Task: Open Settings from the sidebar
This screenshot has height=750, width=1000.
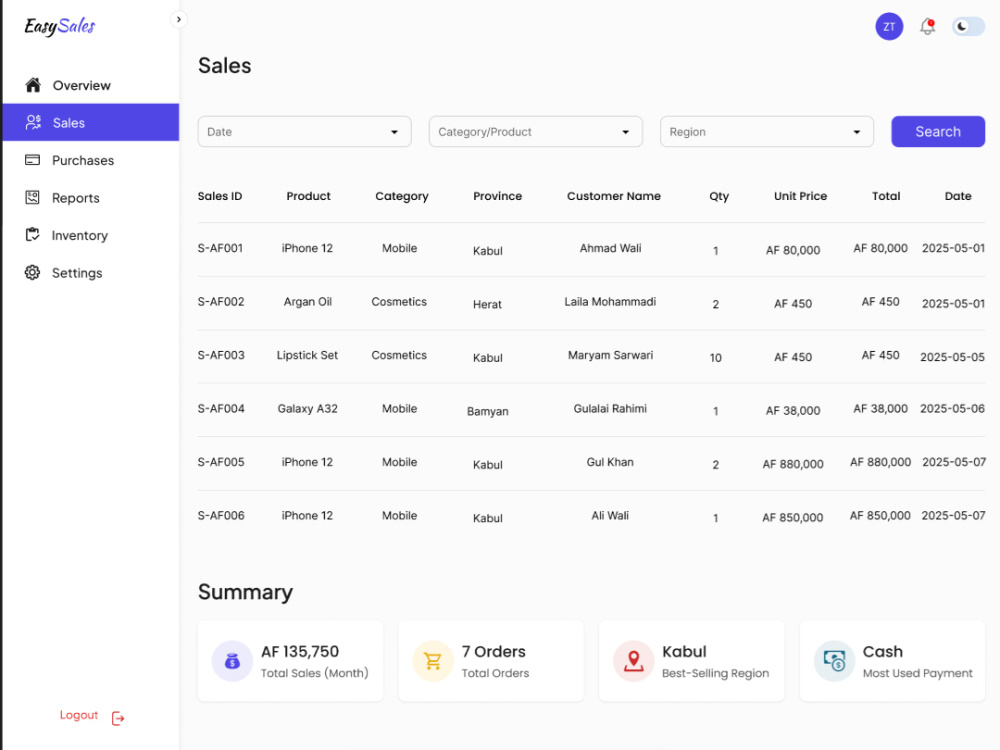Action: [x=91, y=272]
